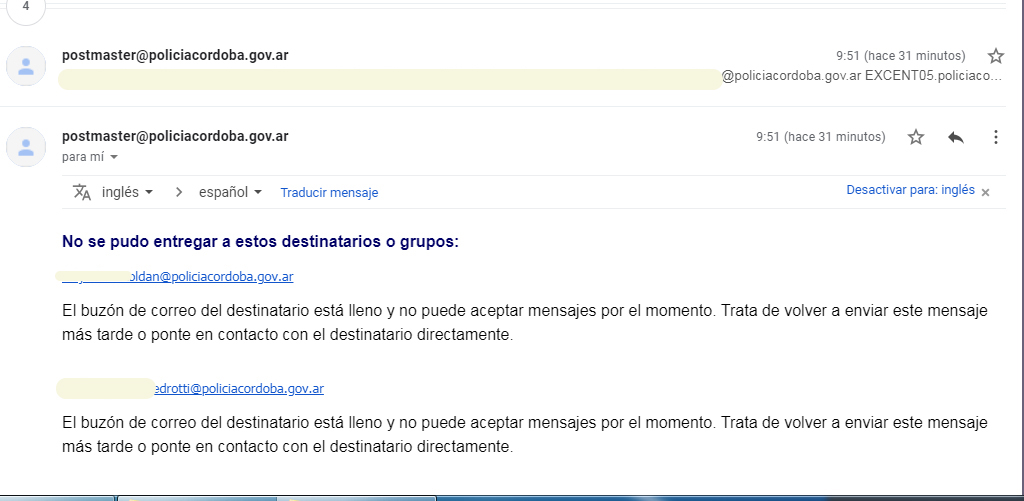Close the translation bar with the X
Viewport: 1024px width, 501px height.
click(x=985, y=192)
